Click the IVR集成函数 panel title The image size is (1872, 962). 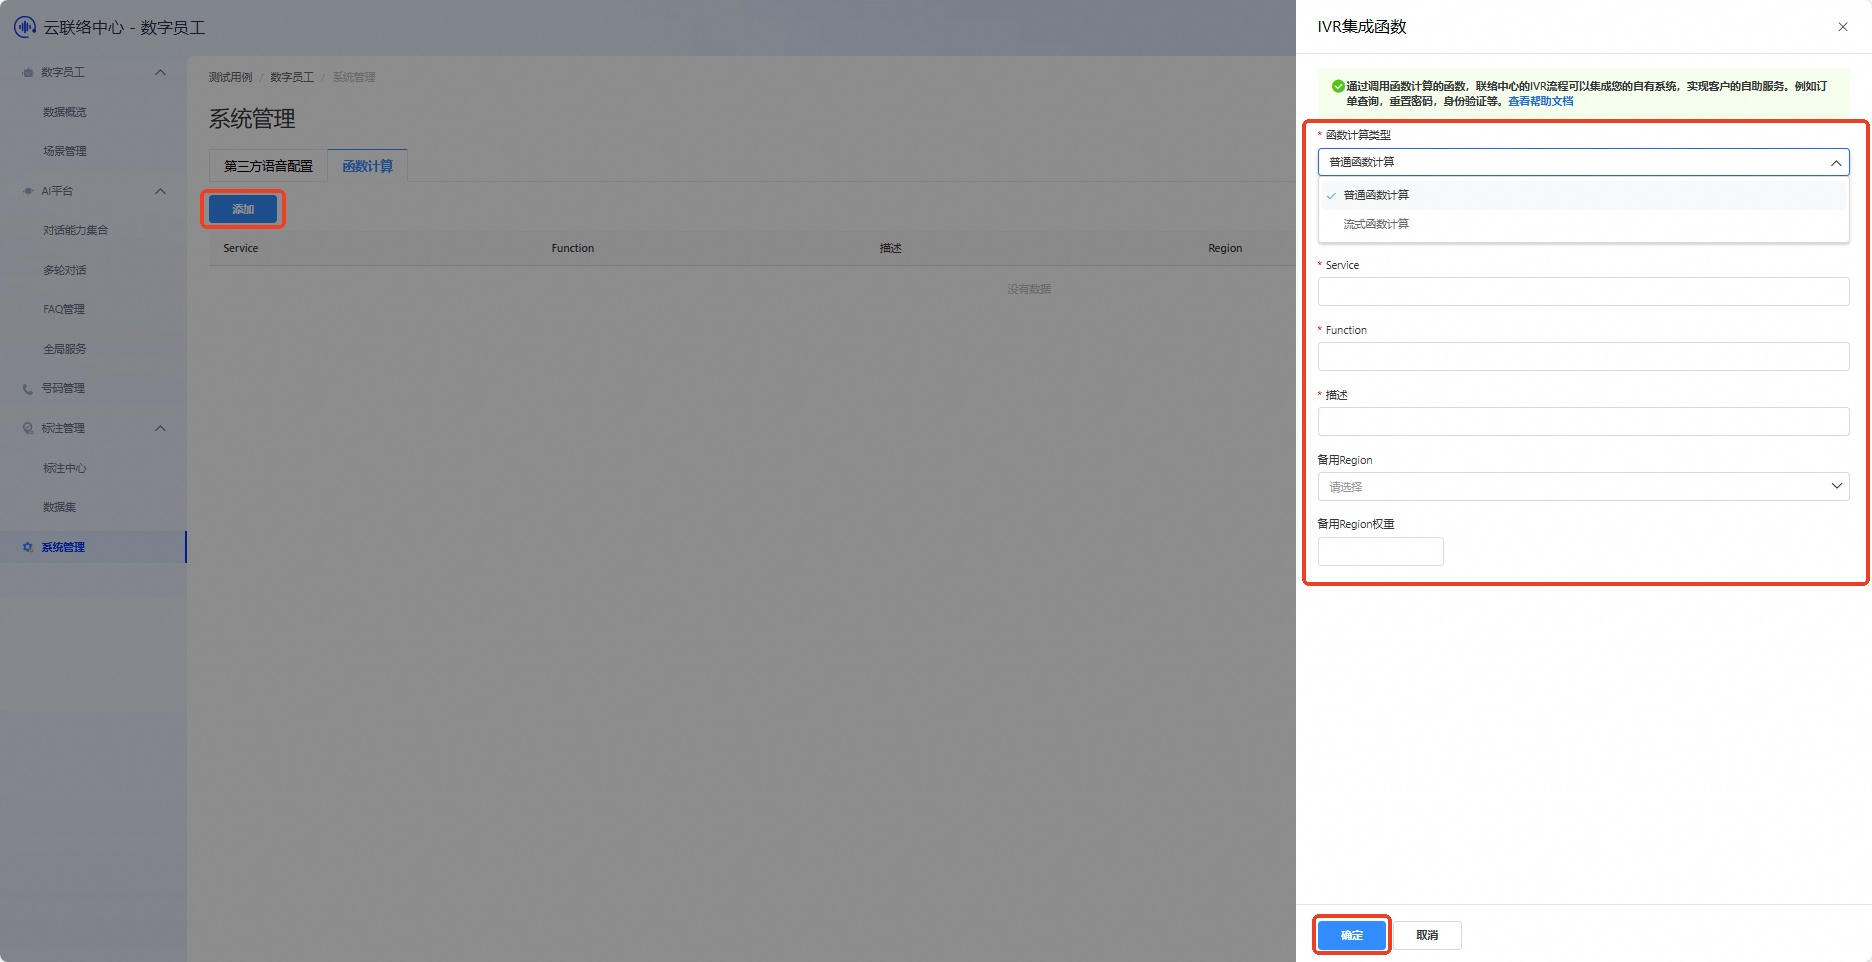point(1362,27)
